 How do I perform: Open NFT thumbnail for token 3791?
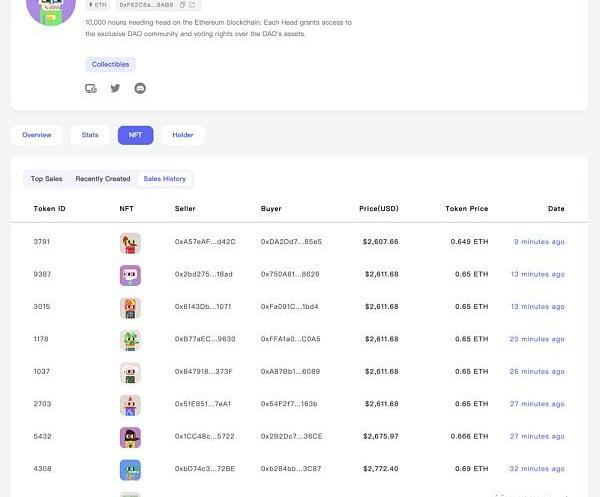click(130, 242)
